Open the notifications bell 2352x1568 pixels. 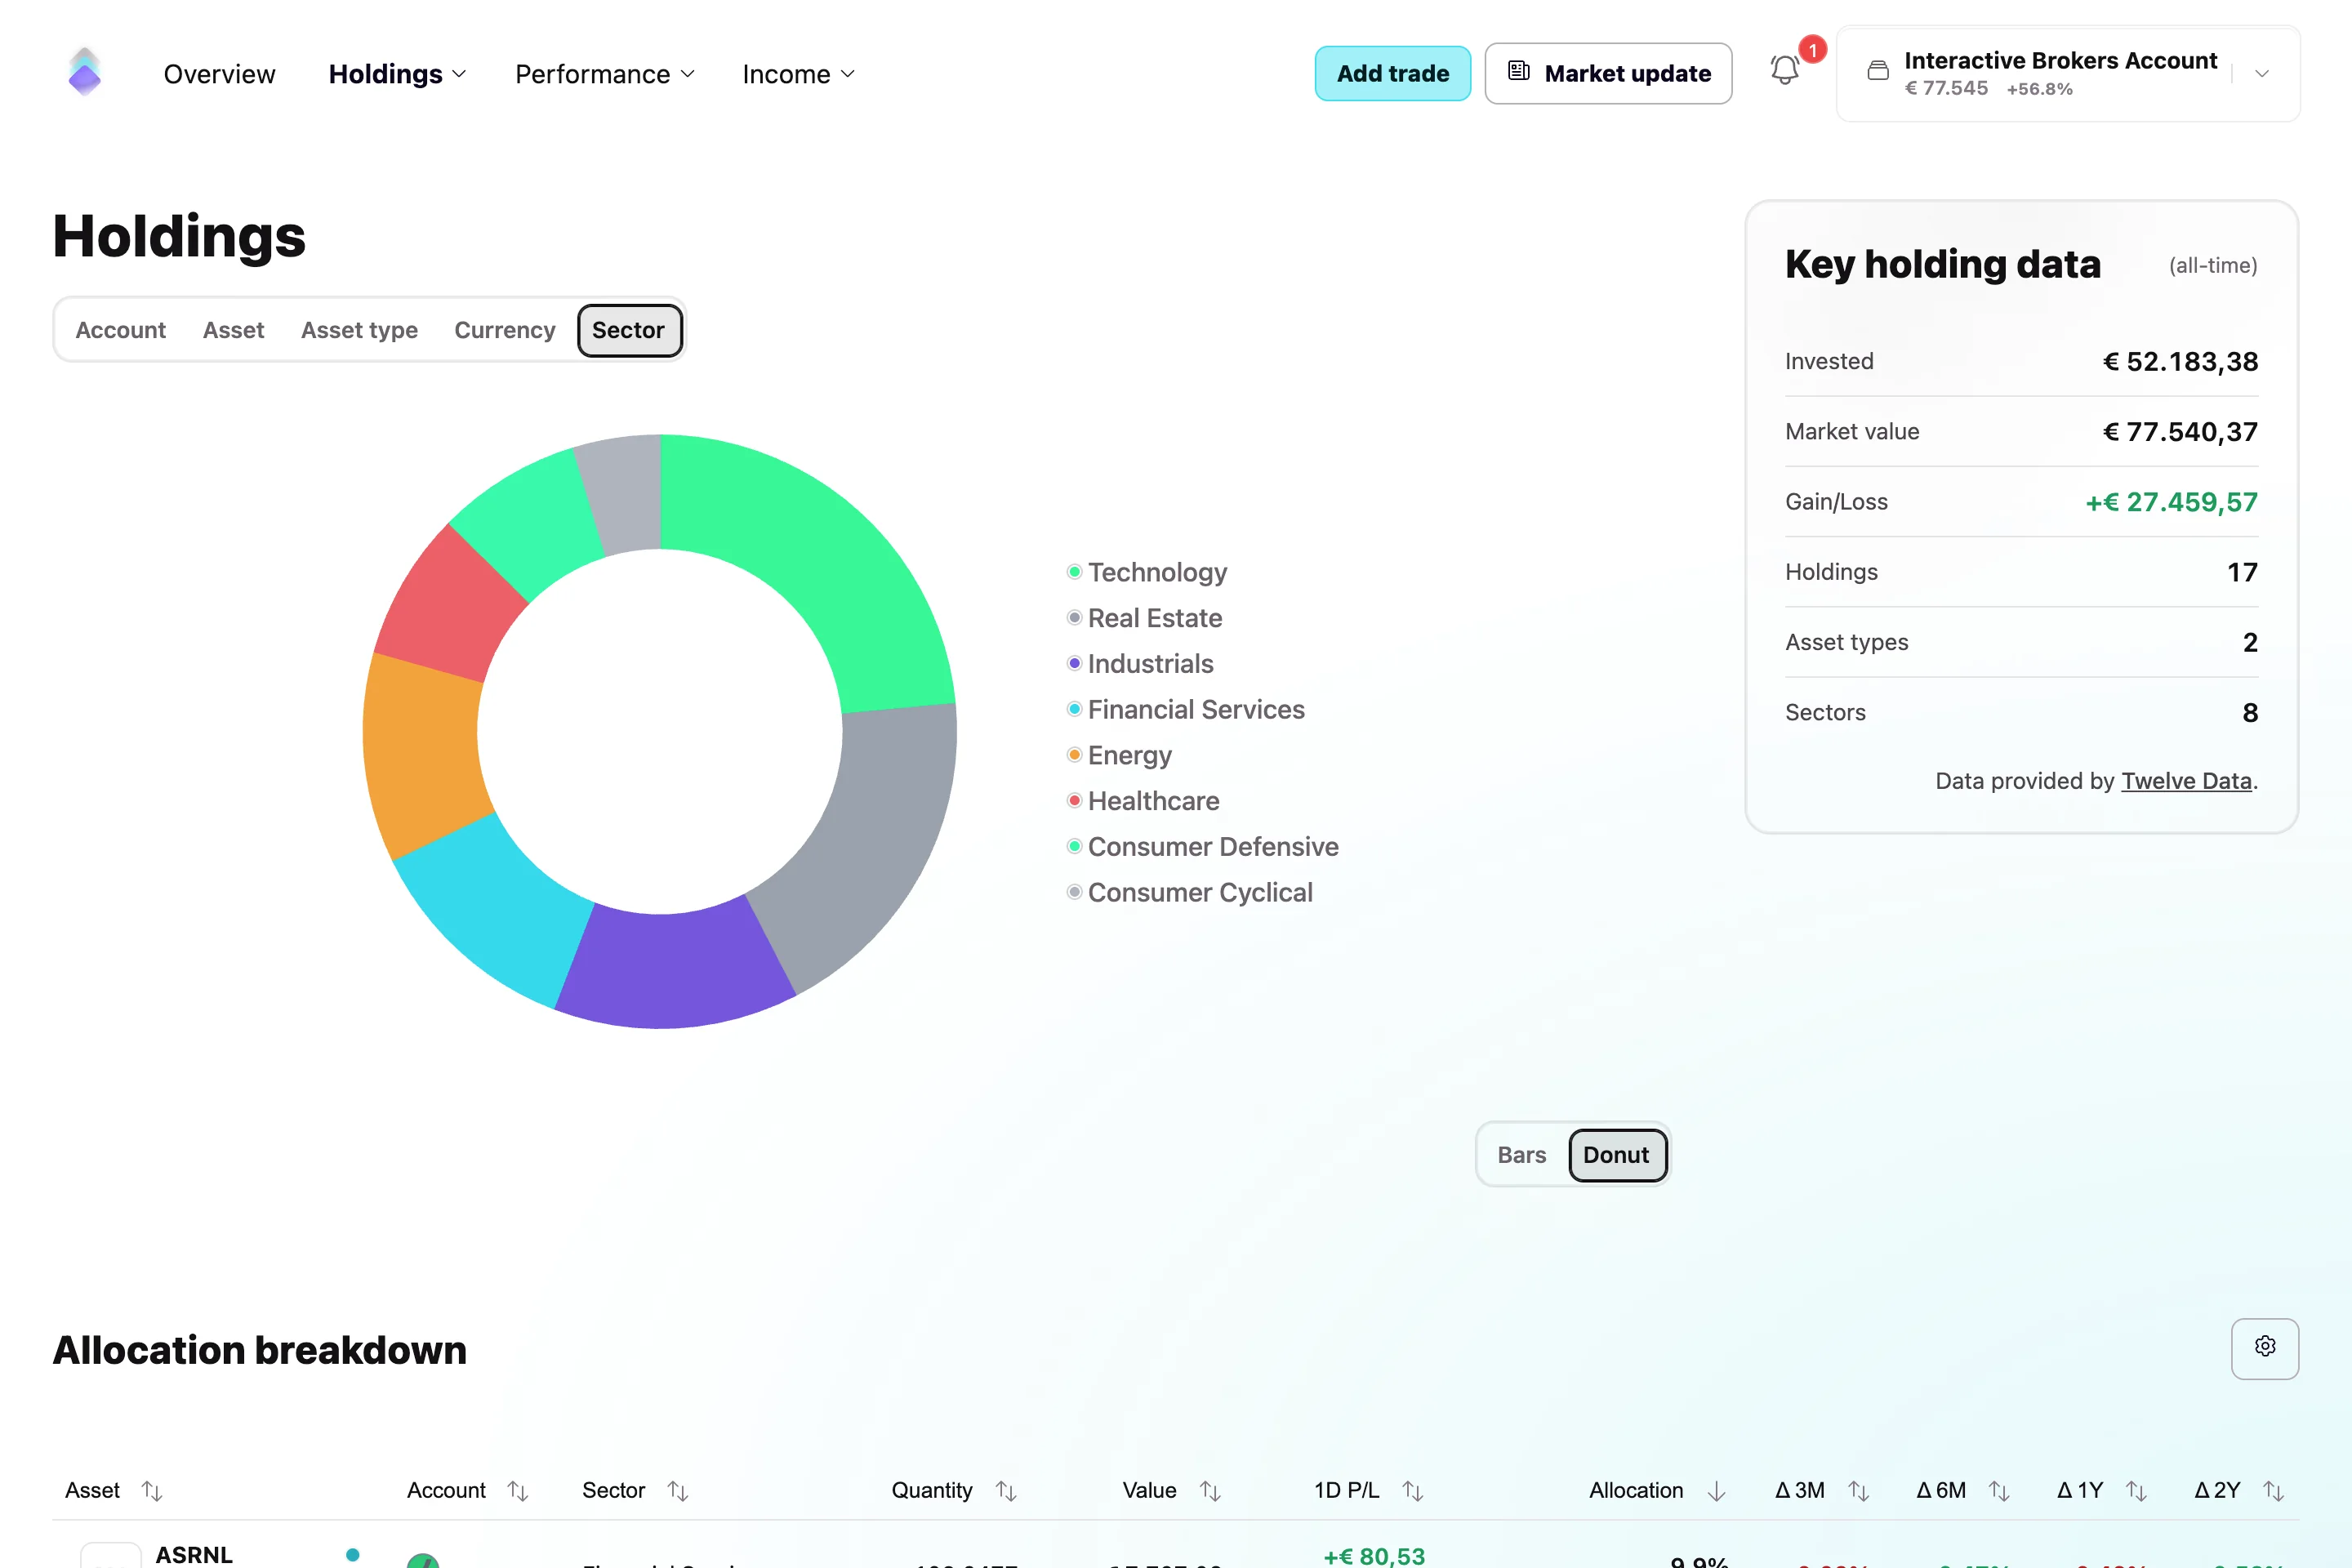1785,70
